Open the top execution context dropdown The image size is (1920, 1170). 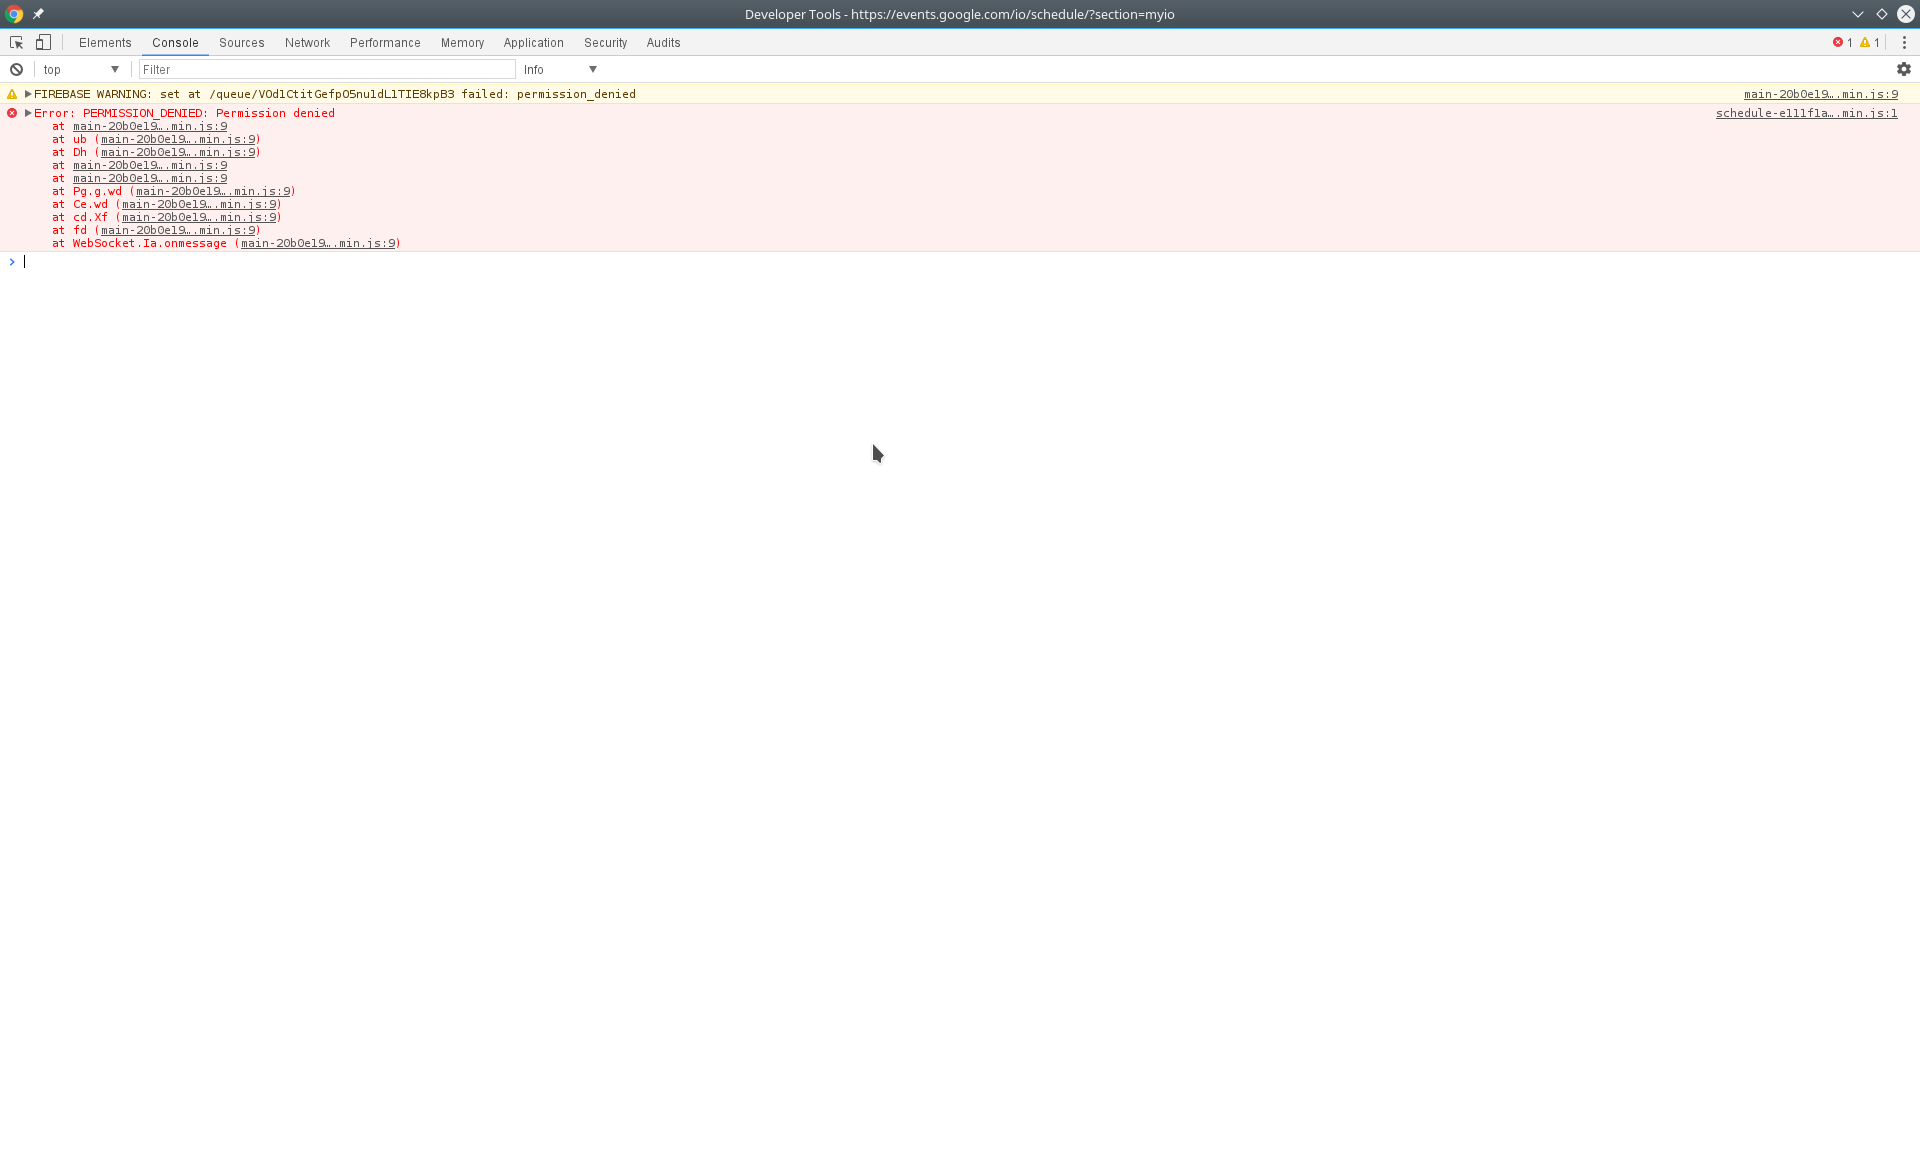click(82, 70)
